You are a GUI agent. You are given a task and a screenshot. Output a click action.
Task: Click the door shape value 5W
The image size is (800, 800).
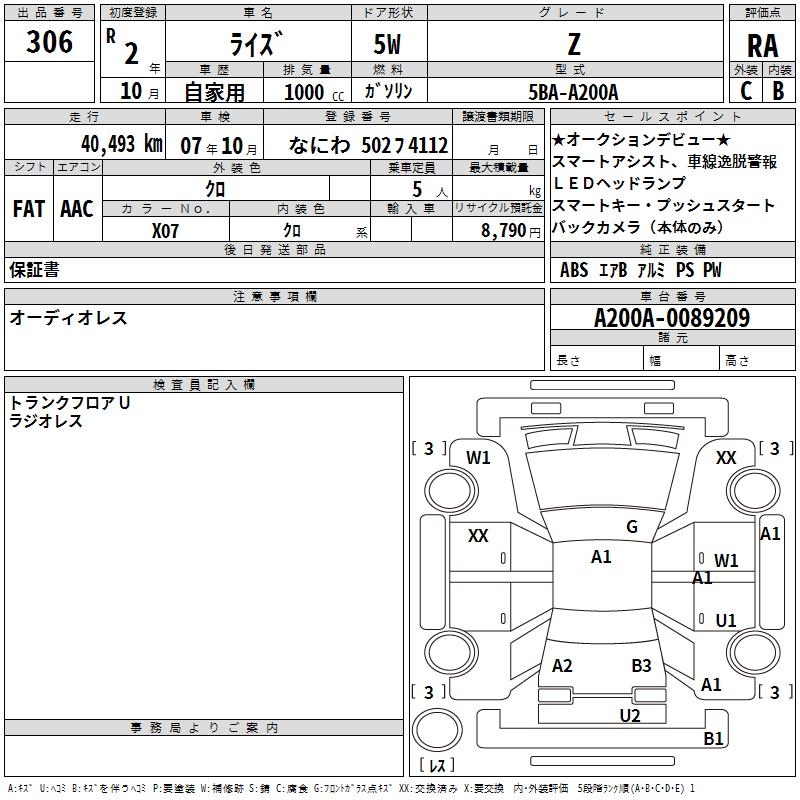pyautogui.click(x=388, y=44)
